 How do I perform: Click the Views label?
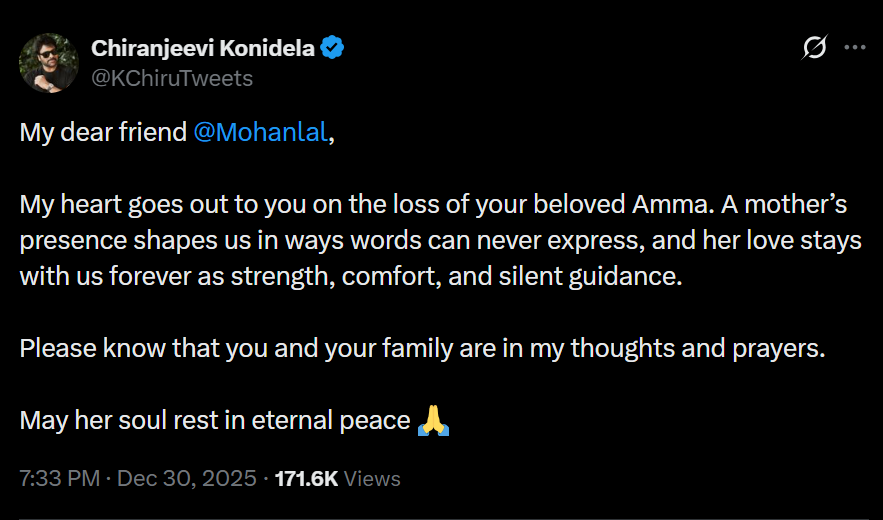(372, 479)
